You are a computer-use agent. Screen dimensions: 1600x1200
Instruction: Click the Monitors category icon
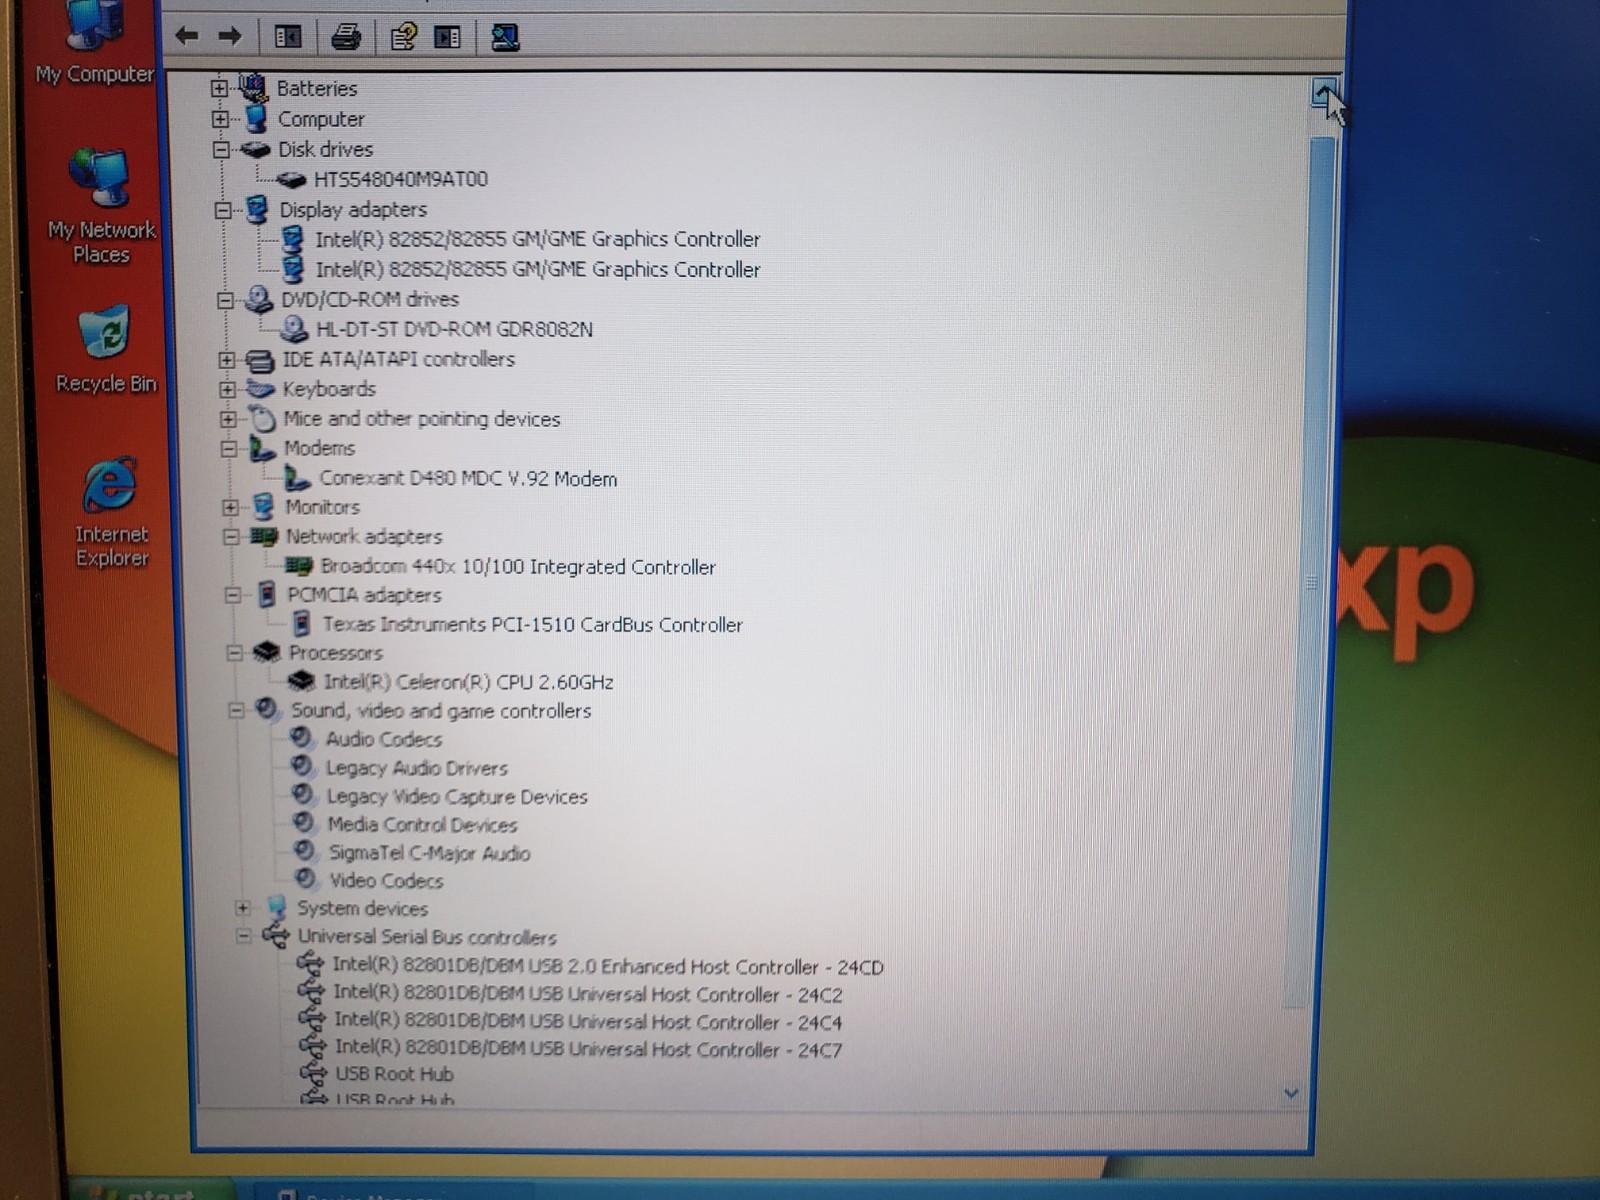pos(263,507)
